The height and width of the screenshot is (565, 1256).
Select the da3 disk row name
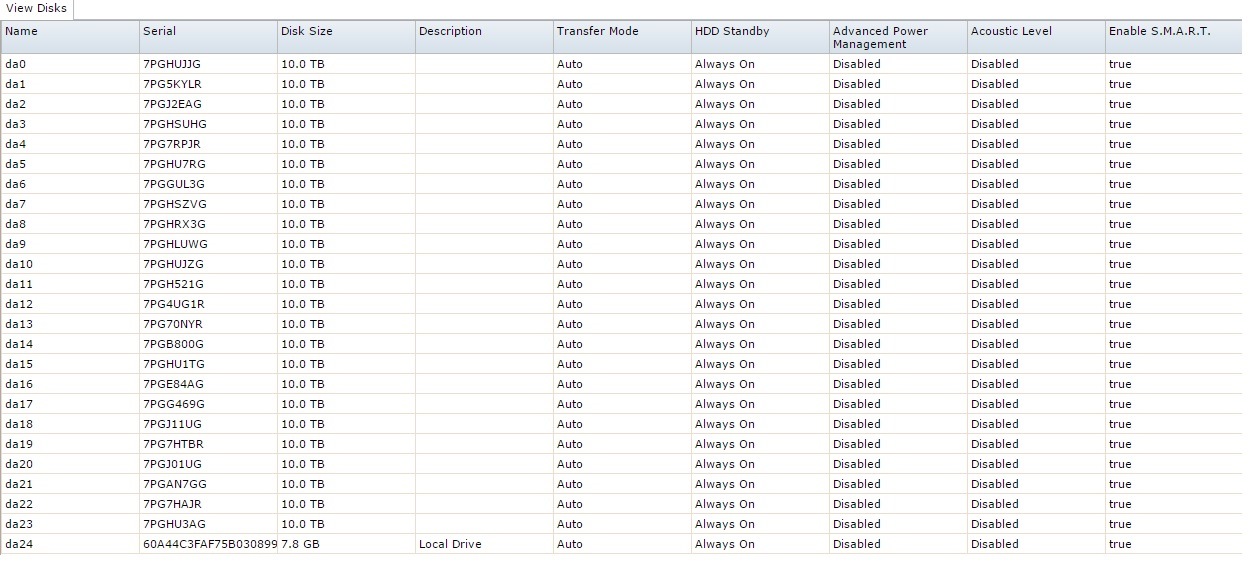[x=17, y=124]
